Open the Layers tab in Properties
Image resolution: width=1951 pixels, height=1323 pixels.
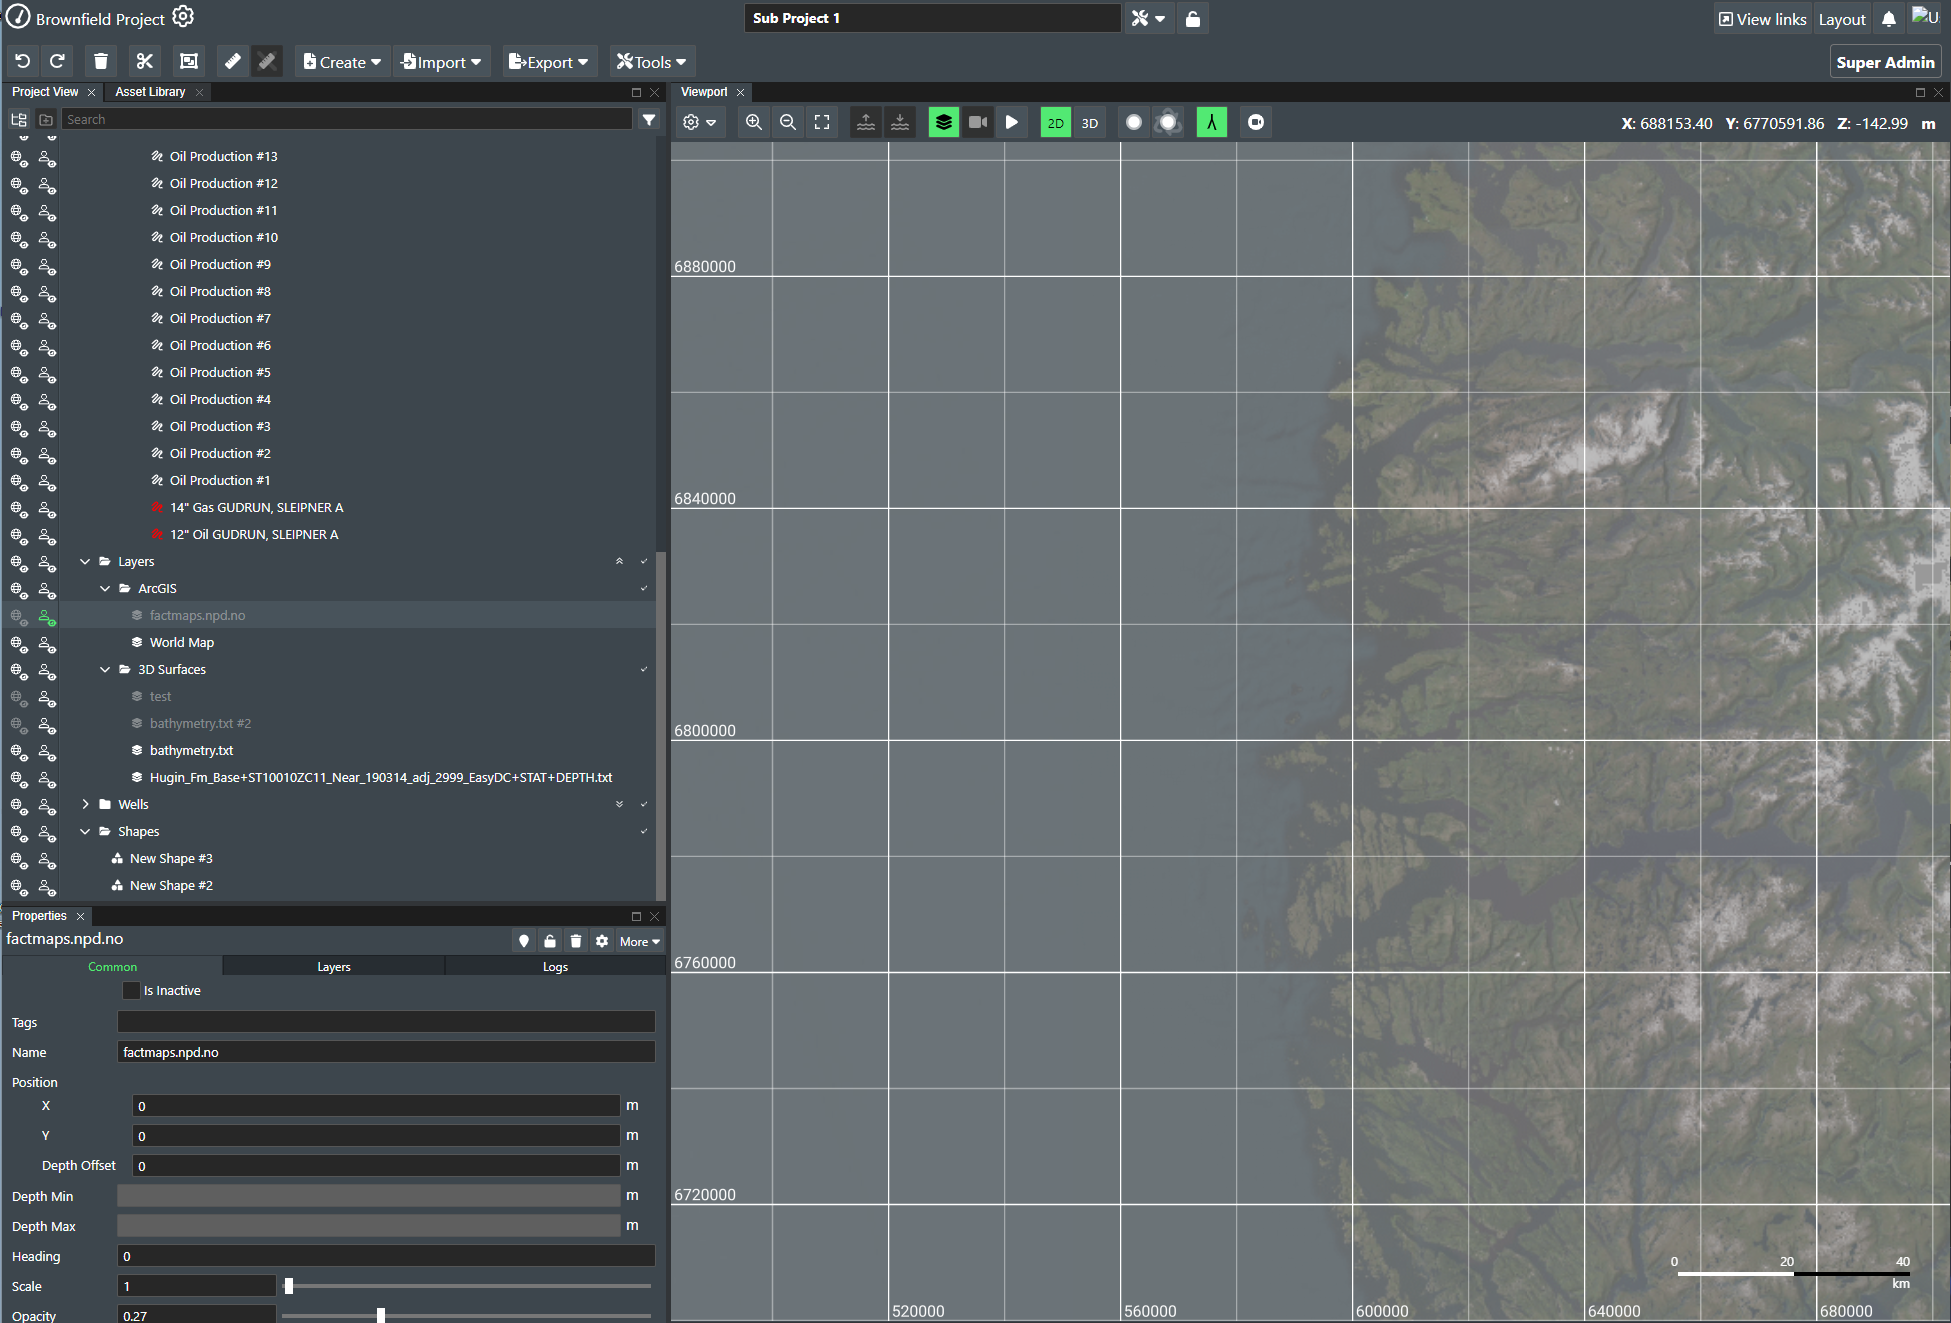pyautogui.click(x=334, y=967)
